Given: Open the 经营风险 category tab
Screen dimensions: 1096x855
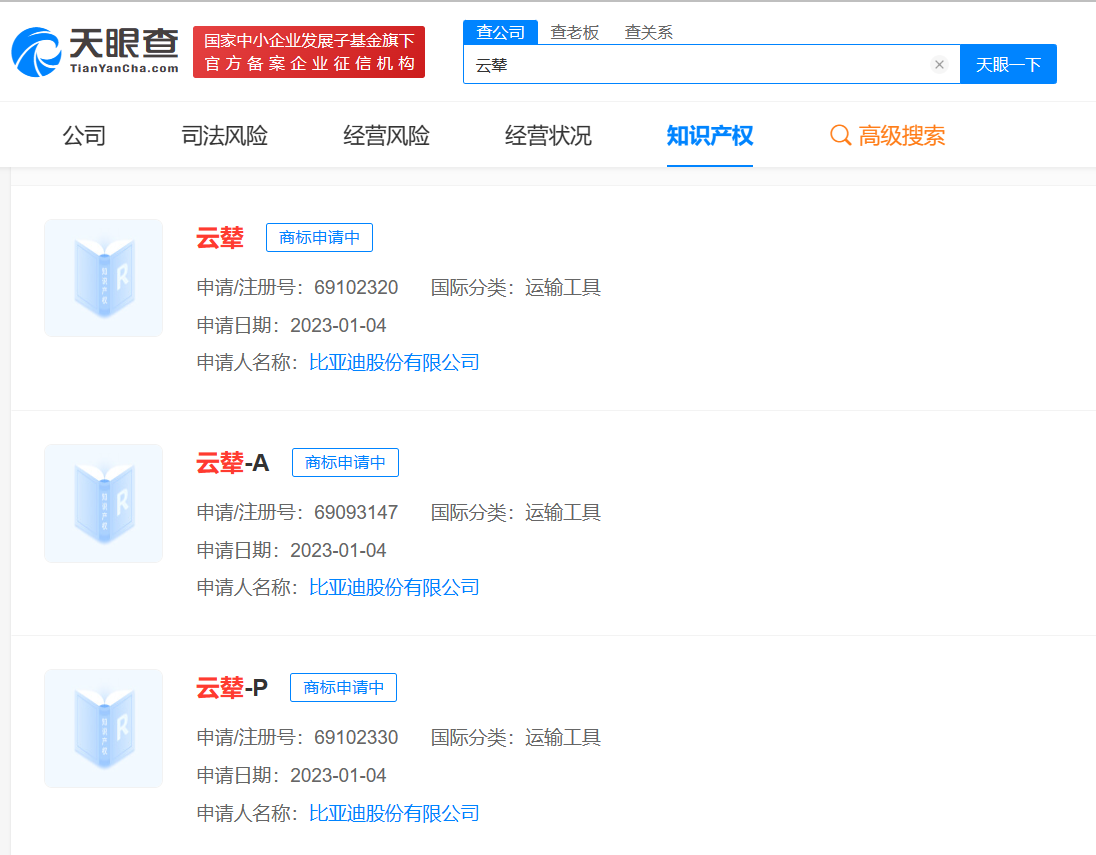Looking at the screenshot, I should click(387, 136).
